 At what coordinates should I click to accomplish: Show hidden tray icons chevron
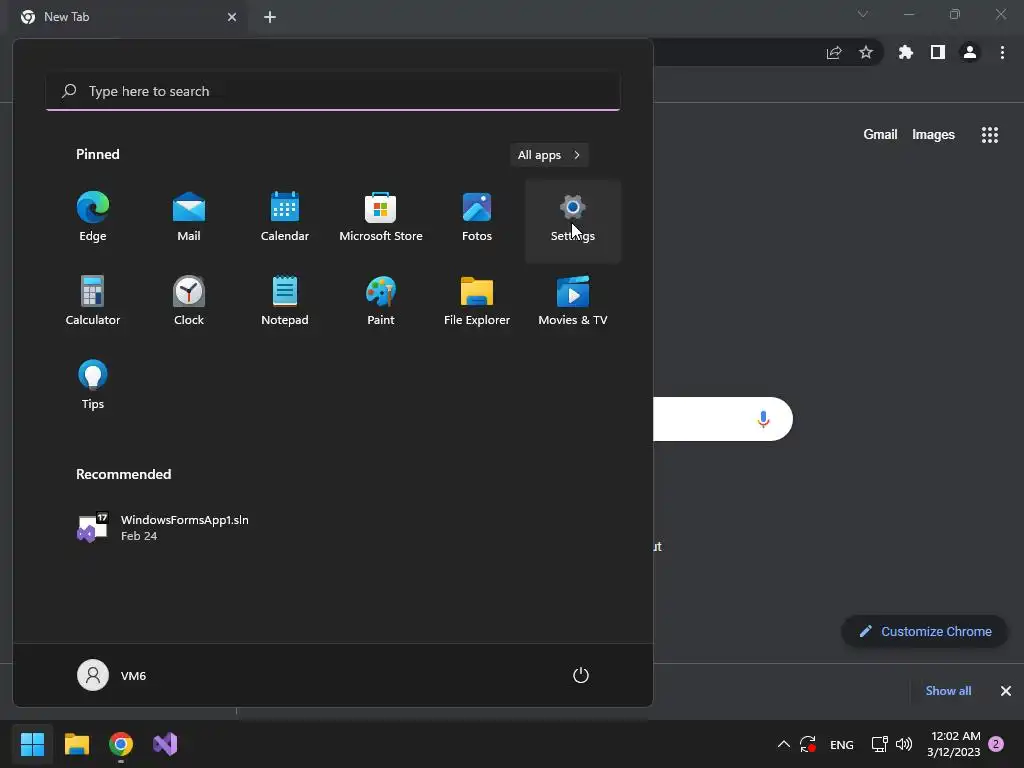(x=784, y=744)
